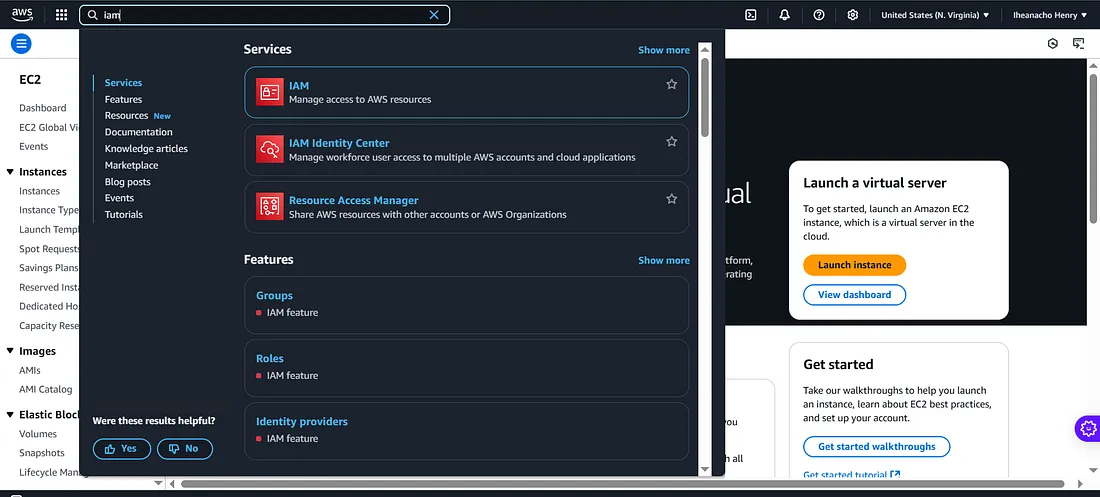Image resolution: width=1100 pixels, height=497 pixels.
Task: Collapse the Elastic Block section in sidebar
Action: (x=11, y=414)
